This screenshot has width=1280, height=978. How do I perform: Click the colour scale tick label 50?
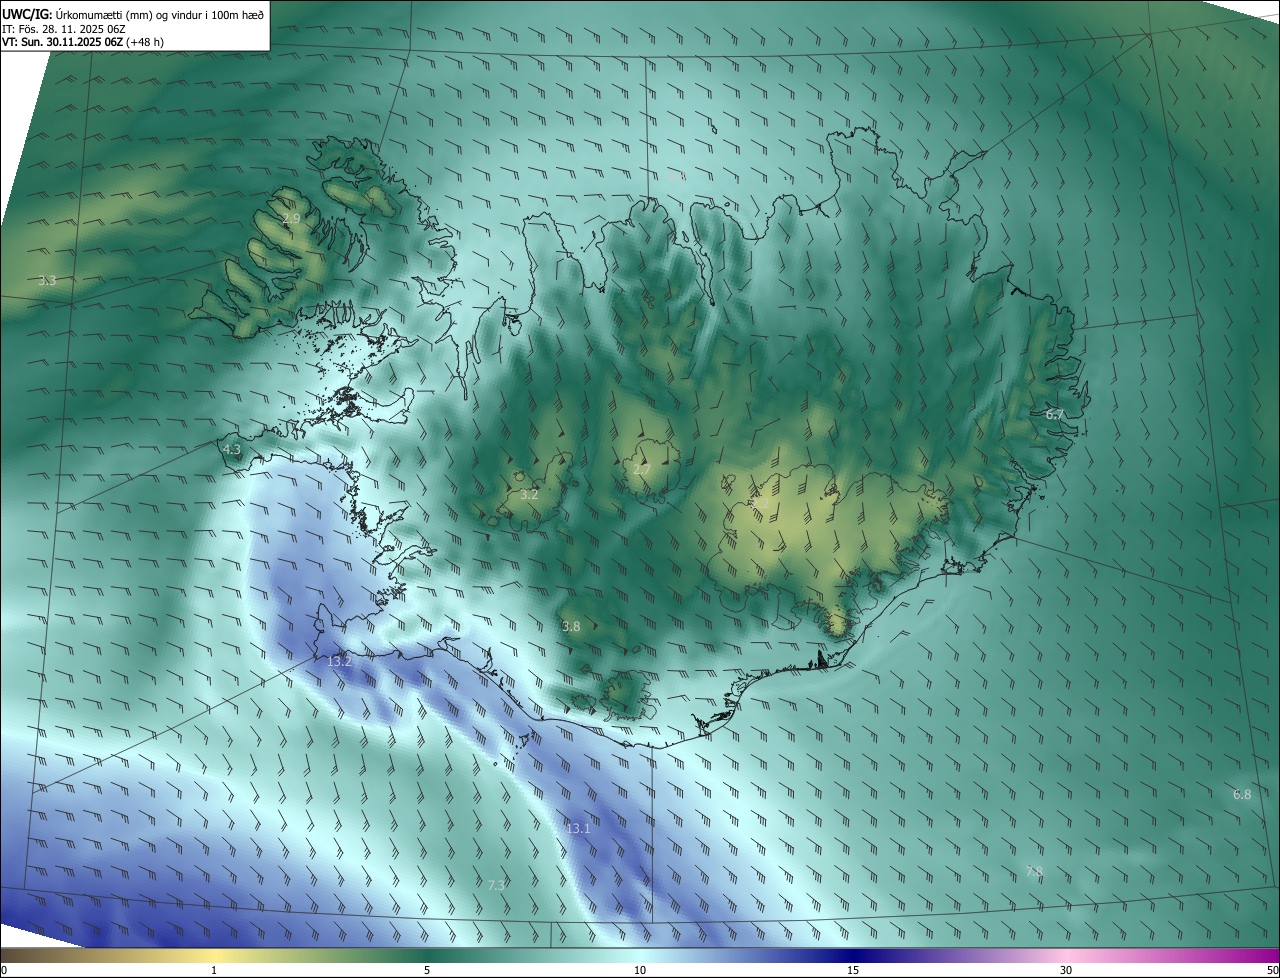(1272, 970)
